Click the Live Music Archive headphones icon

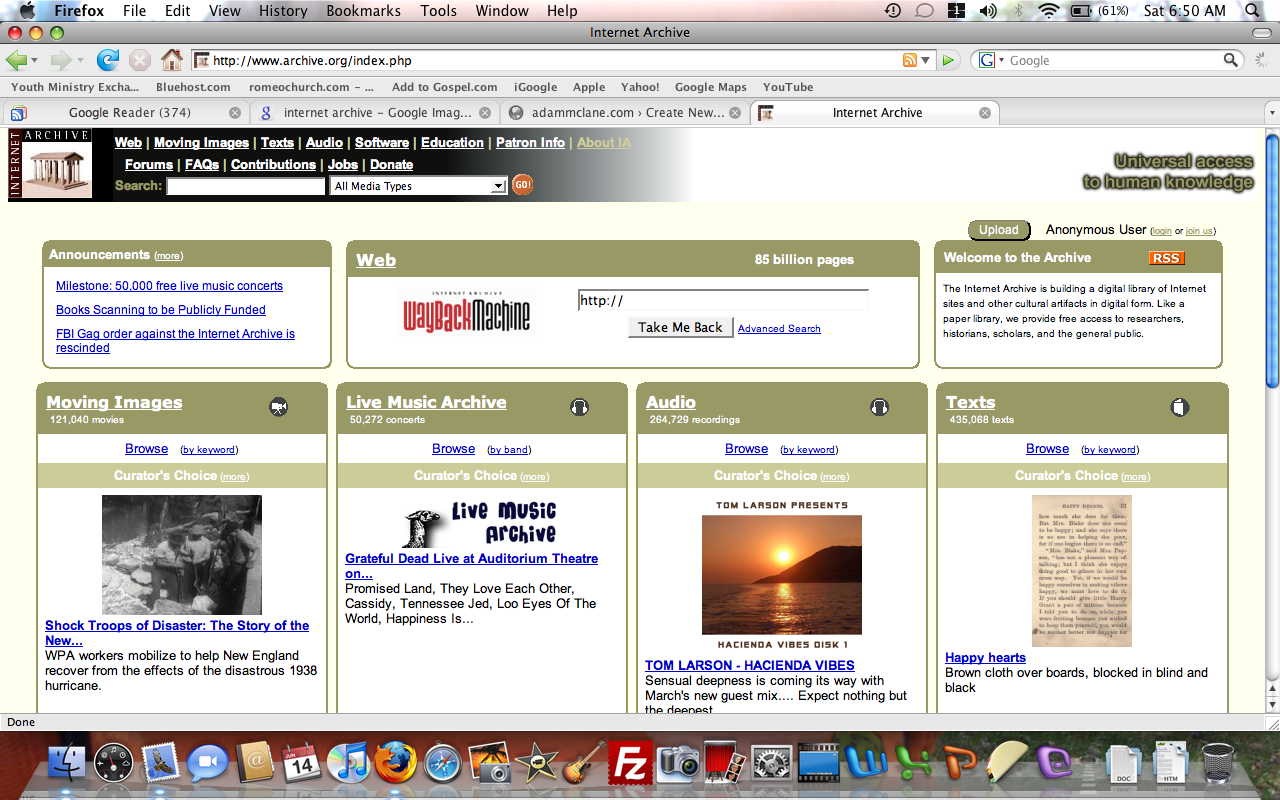pyautogui.click(x=579, y=407)
